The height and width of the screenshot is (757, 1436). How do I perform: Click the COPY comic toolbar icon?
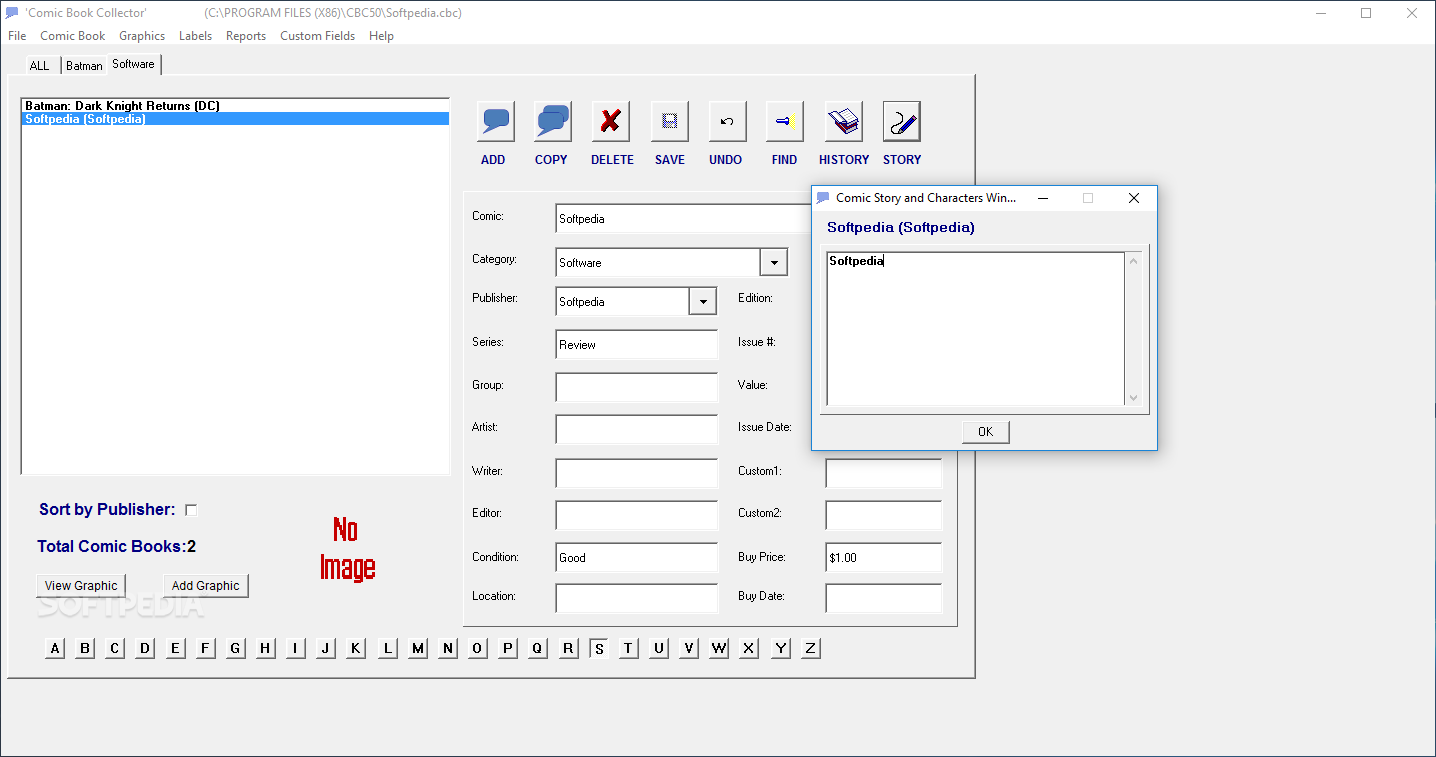point(552,121)
